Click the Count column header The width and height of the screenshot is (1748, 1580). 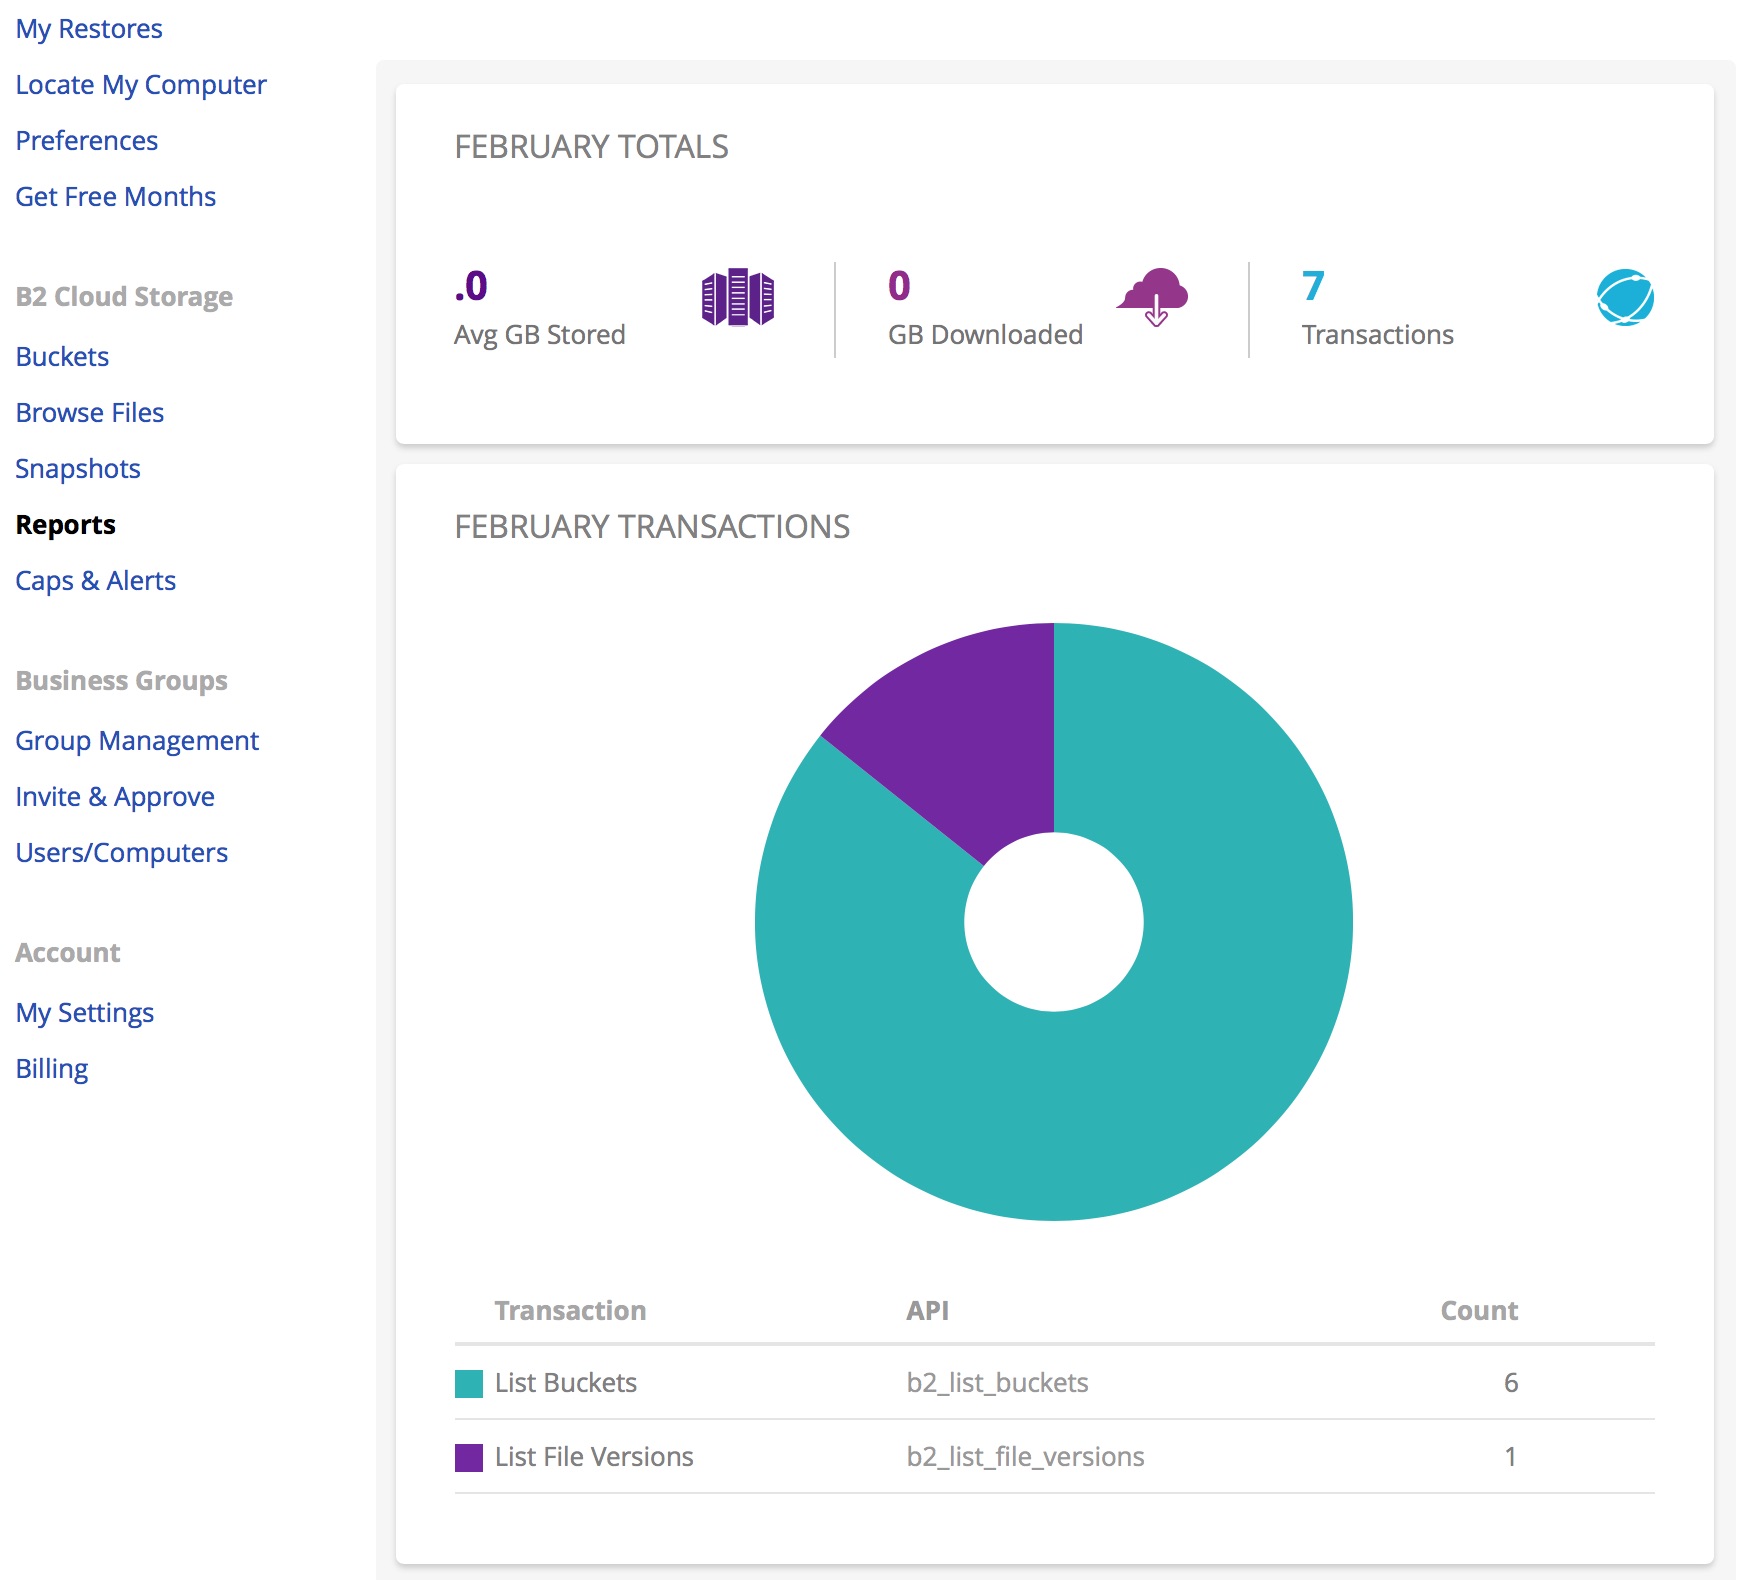click(1479, 1311)
